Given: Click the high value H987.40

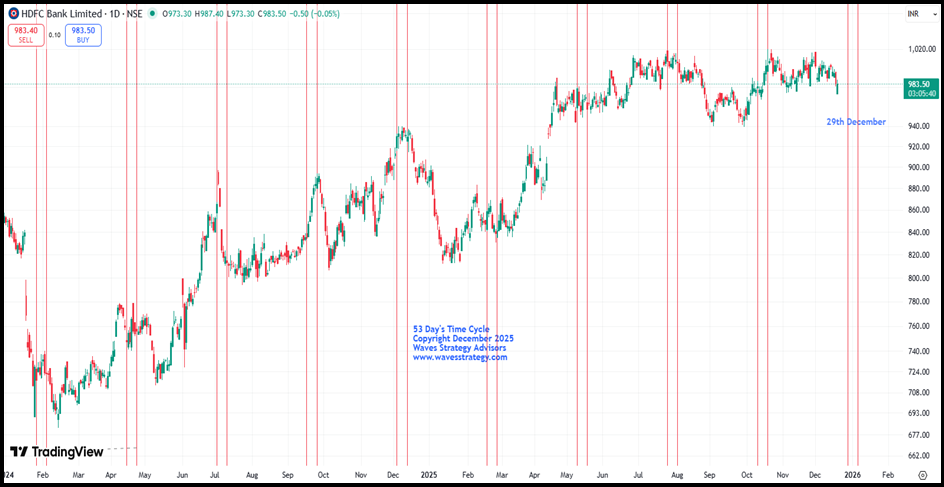Looking at the screenshot, I should (208, 13).
